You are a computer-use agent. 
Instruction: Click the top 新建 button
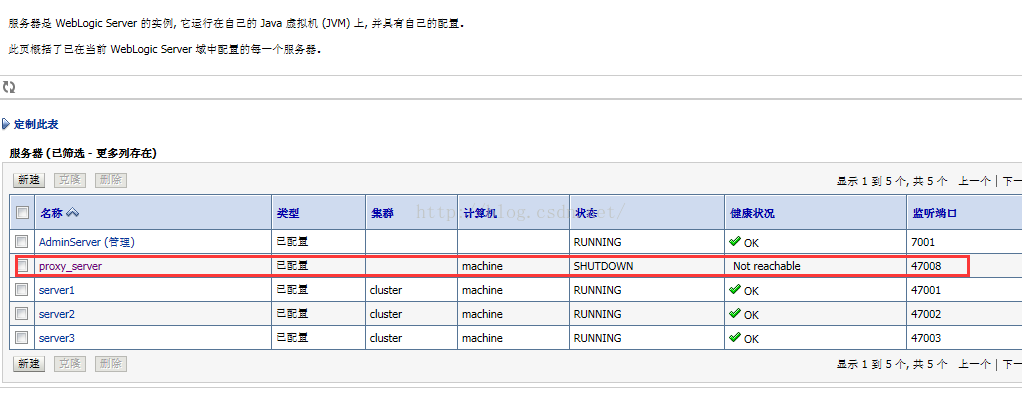click(29, 181)
